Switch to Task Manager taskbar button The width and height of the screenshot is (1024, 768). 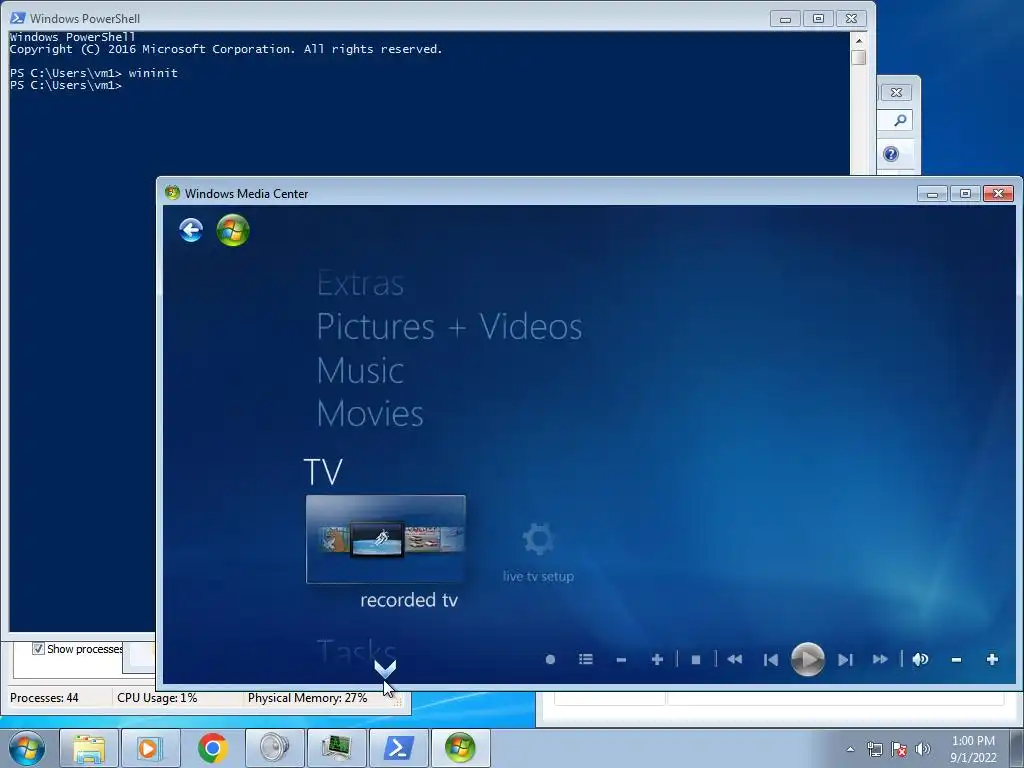(336, 748)
